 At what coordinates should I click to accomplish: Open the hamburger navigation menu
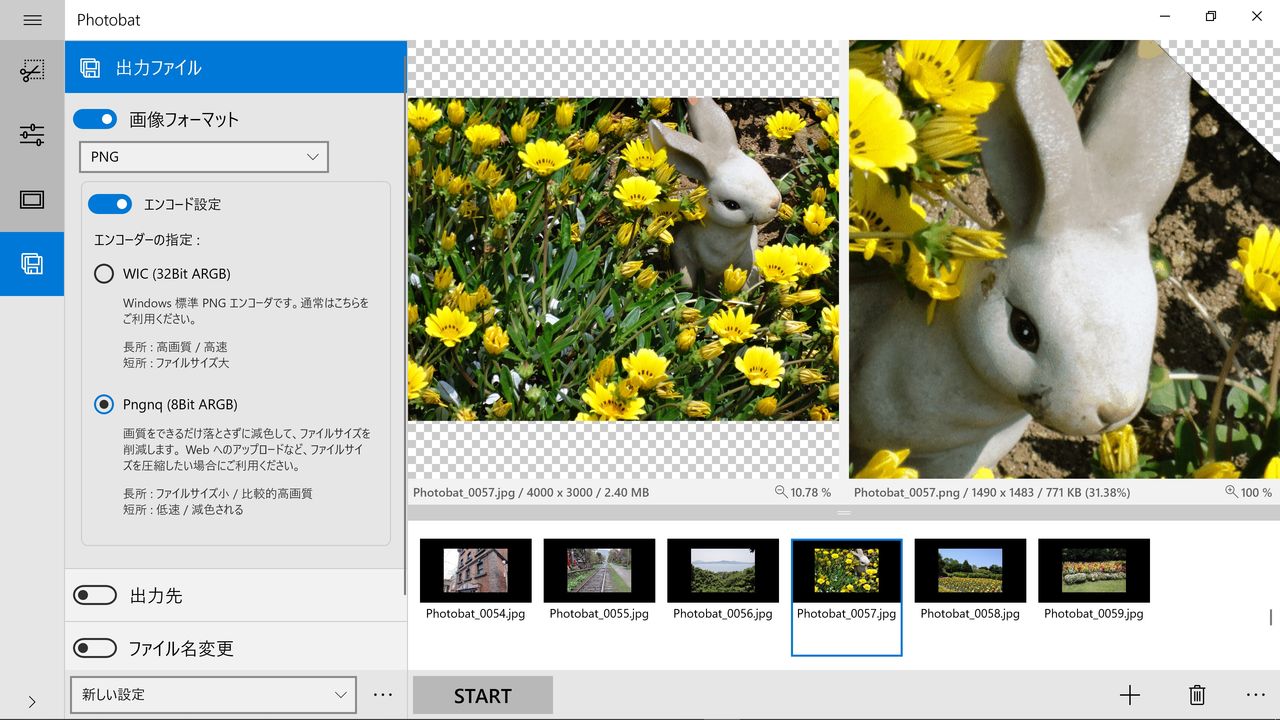32,20
